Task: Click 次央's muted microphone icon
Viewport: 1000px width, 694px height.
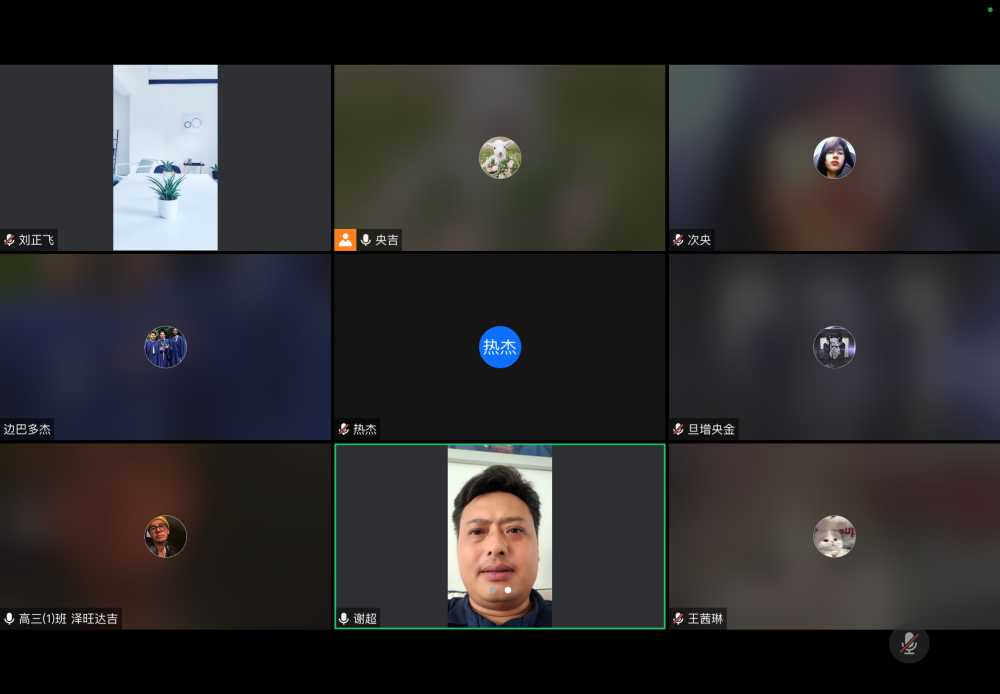Action: coord(679,240)
